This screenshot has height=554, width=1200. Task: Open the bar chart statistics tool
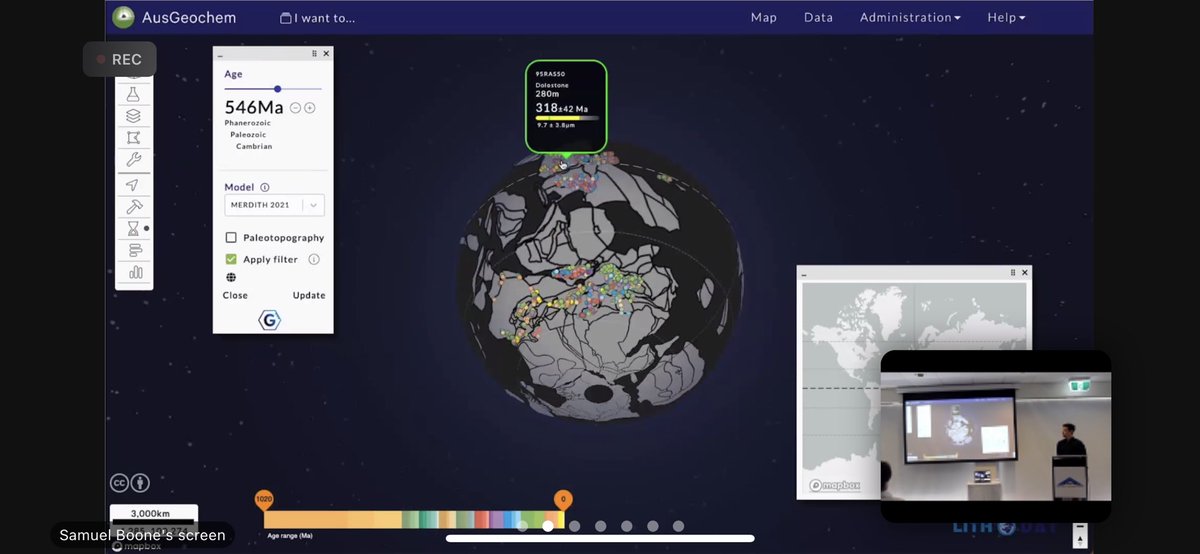pyautogui.click(x=134, y=272)
